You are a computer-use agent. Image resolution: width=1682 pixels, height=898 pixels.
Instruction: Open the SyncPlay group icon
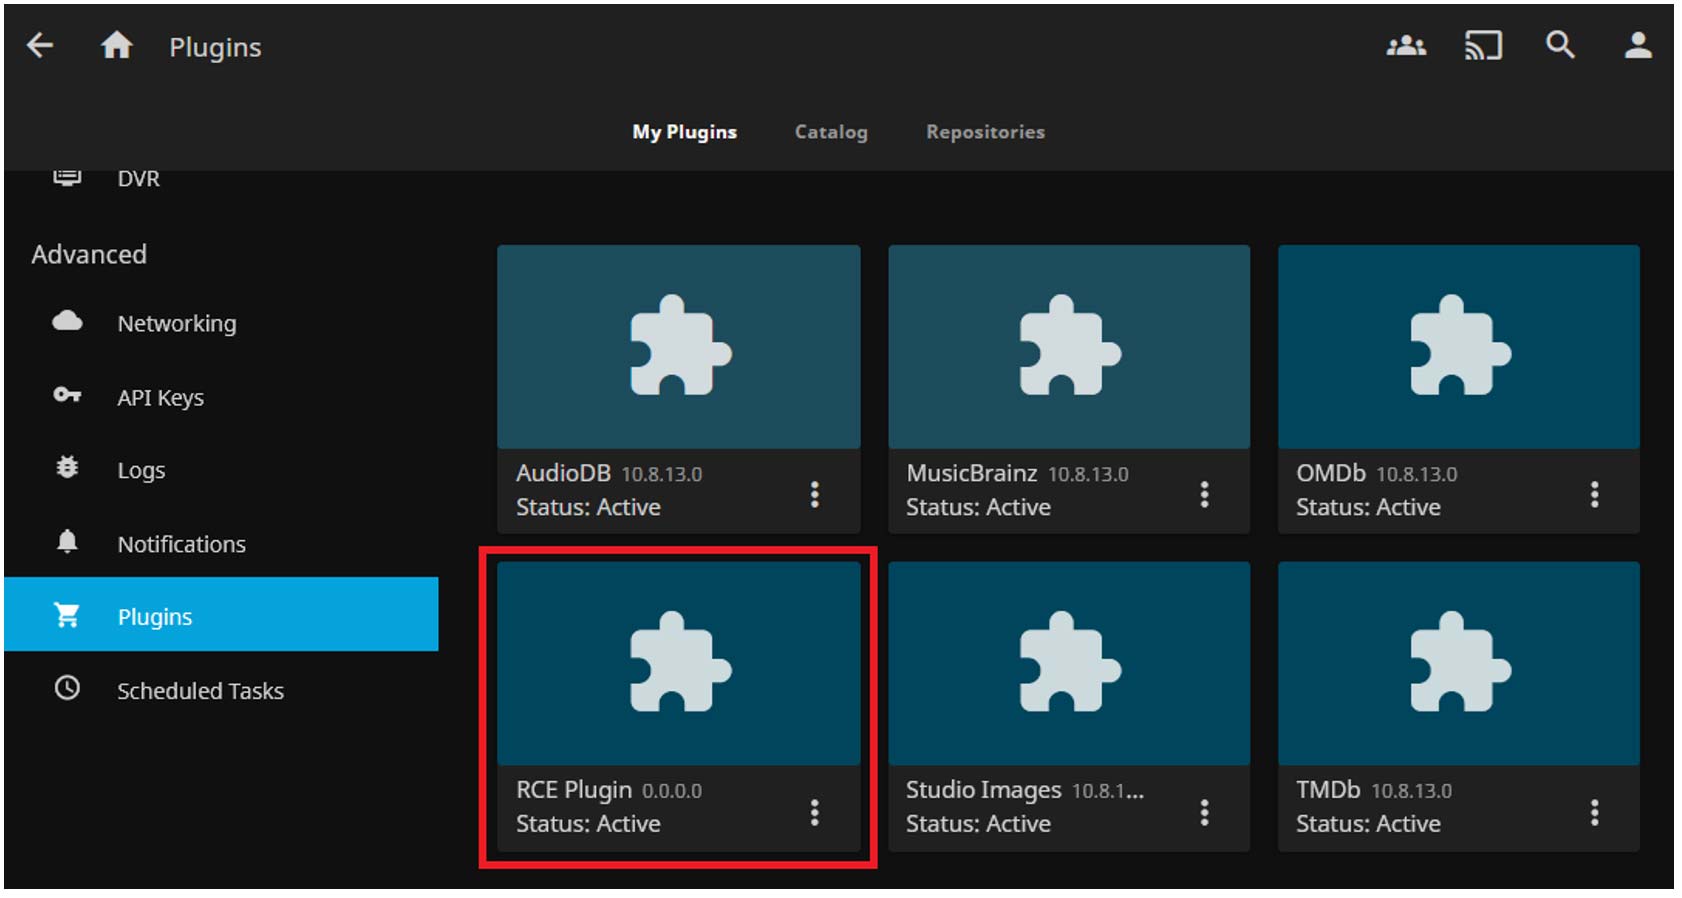click(x=1406, y=45)
